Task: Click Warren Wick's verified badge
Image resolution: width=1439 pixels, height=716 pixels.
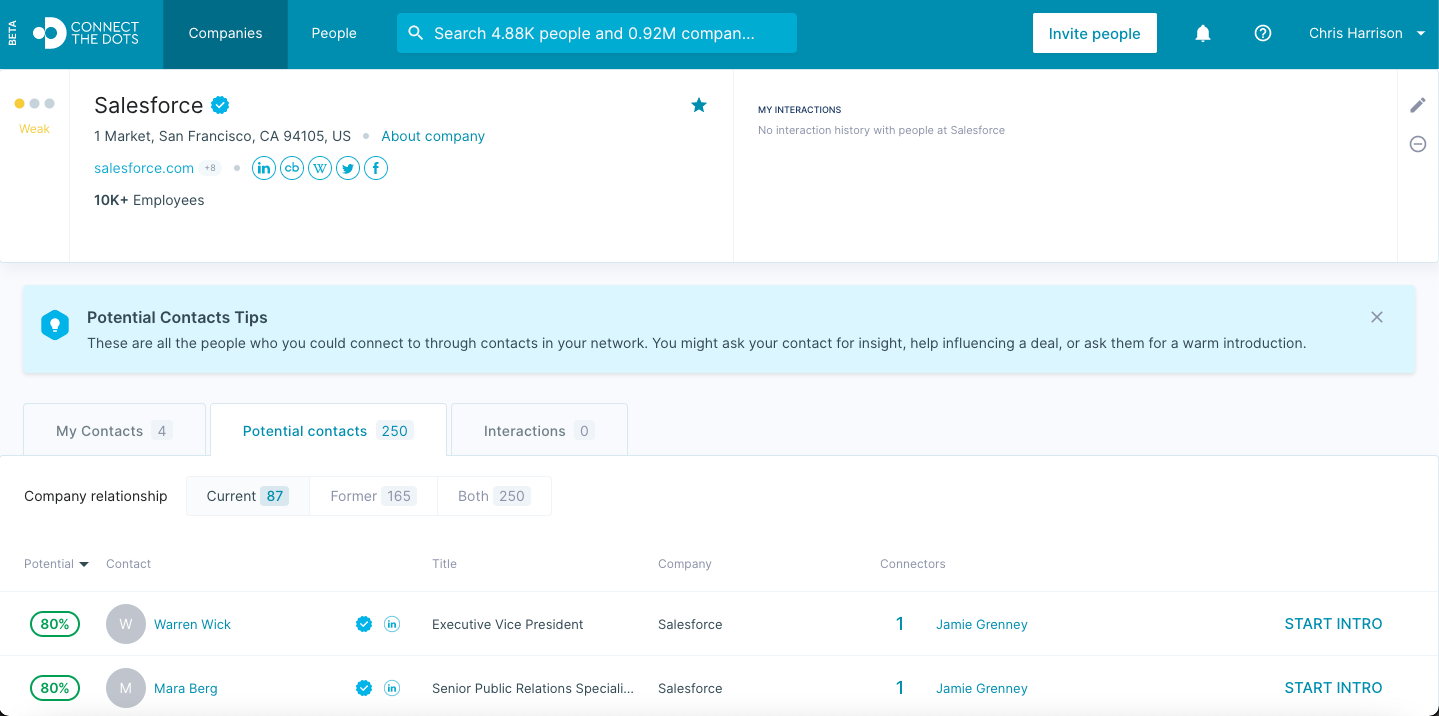Action: coord(364,624)
